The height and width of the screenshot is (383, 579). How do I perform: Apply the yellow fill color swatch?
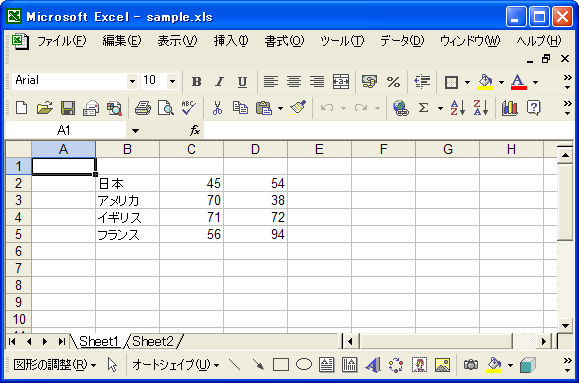tap(485, 82)
